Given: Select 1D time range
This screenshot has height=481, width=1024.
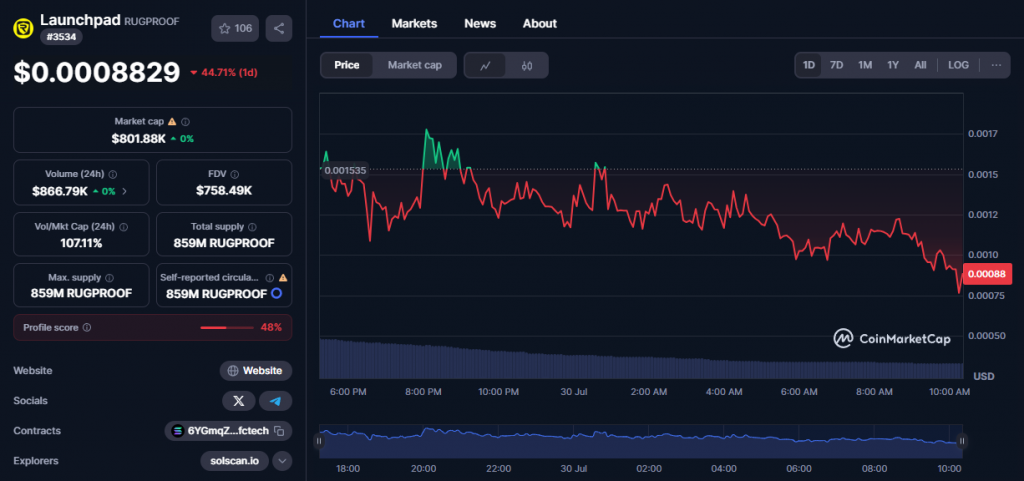Looking at the screenshot, I should pyautogui.click(x=808, y=65).
